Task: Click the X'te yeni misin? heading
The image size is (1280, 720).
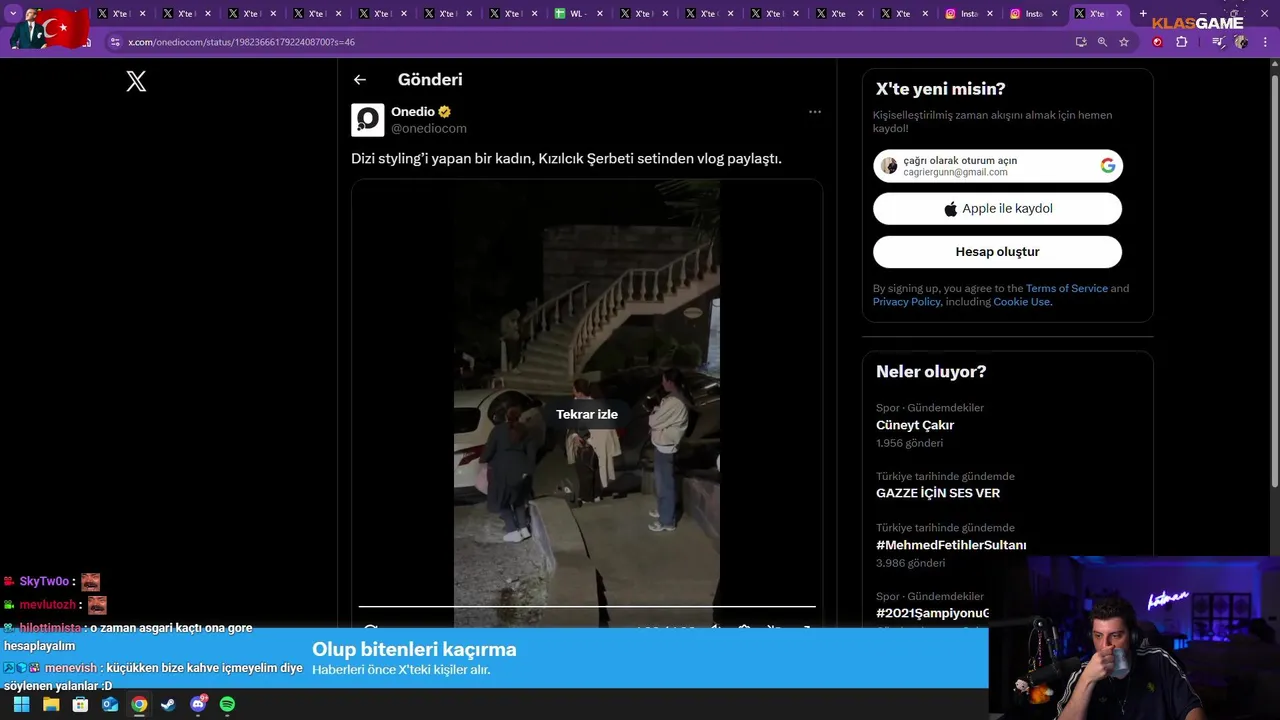Action: pyautogui.click(x=941, y=89)
